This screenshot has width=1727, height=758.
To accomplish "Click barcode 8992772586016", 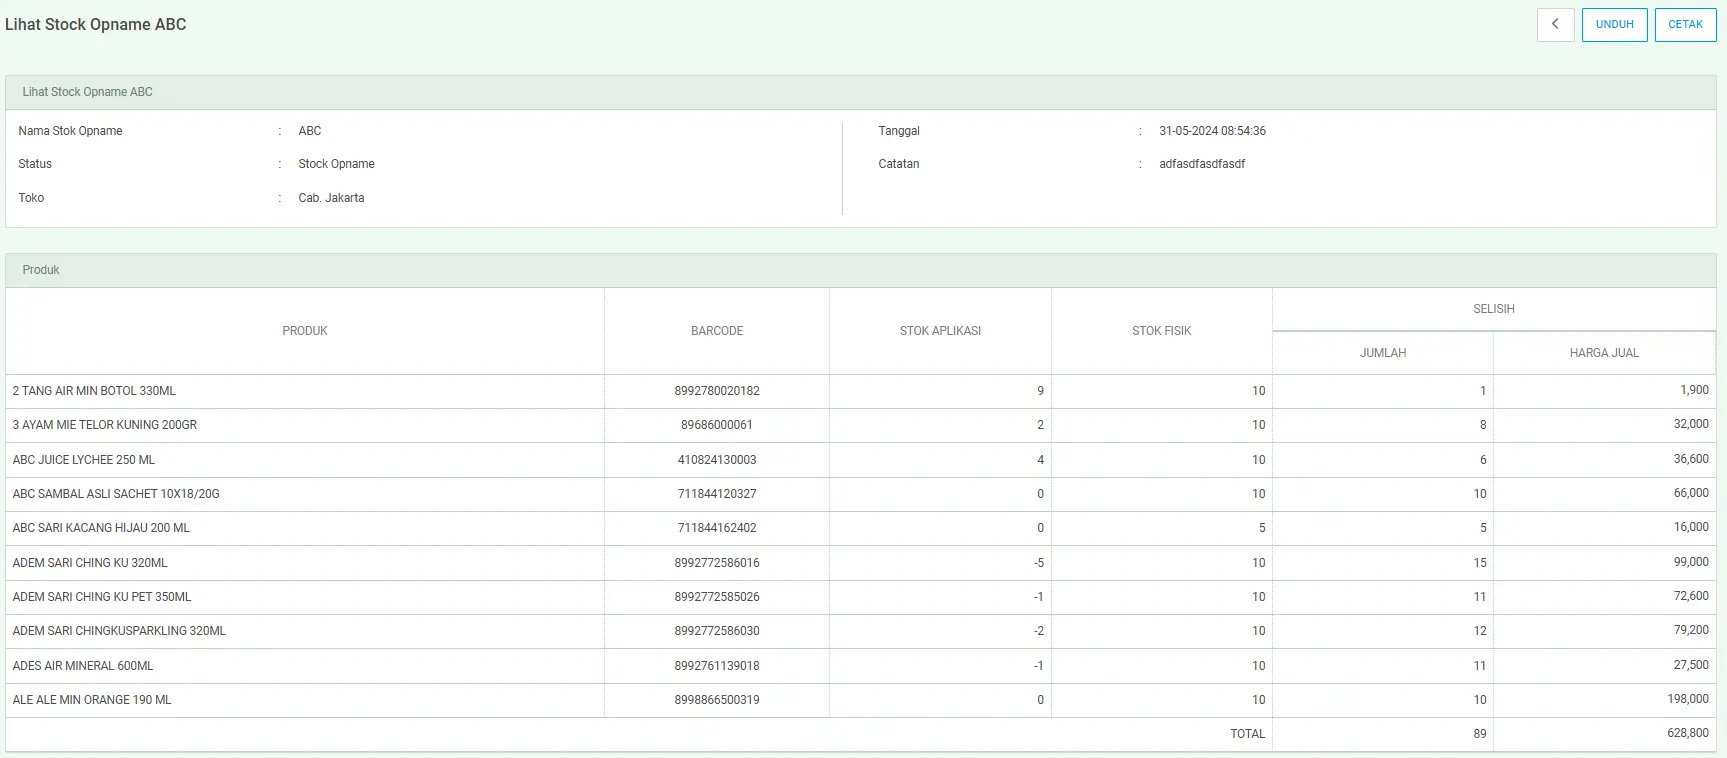I will 717,563.
